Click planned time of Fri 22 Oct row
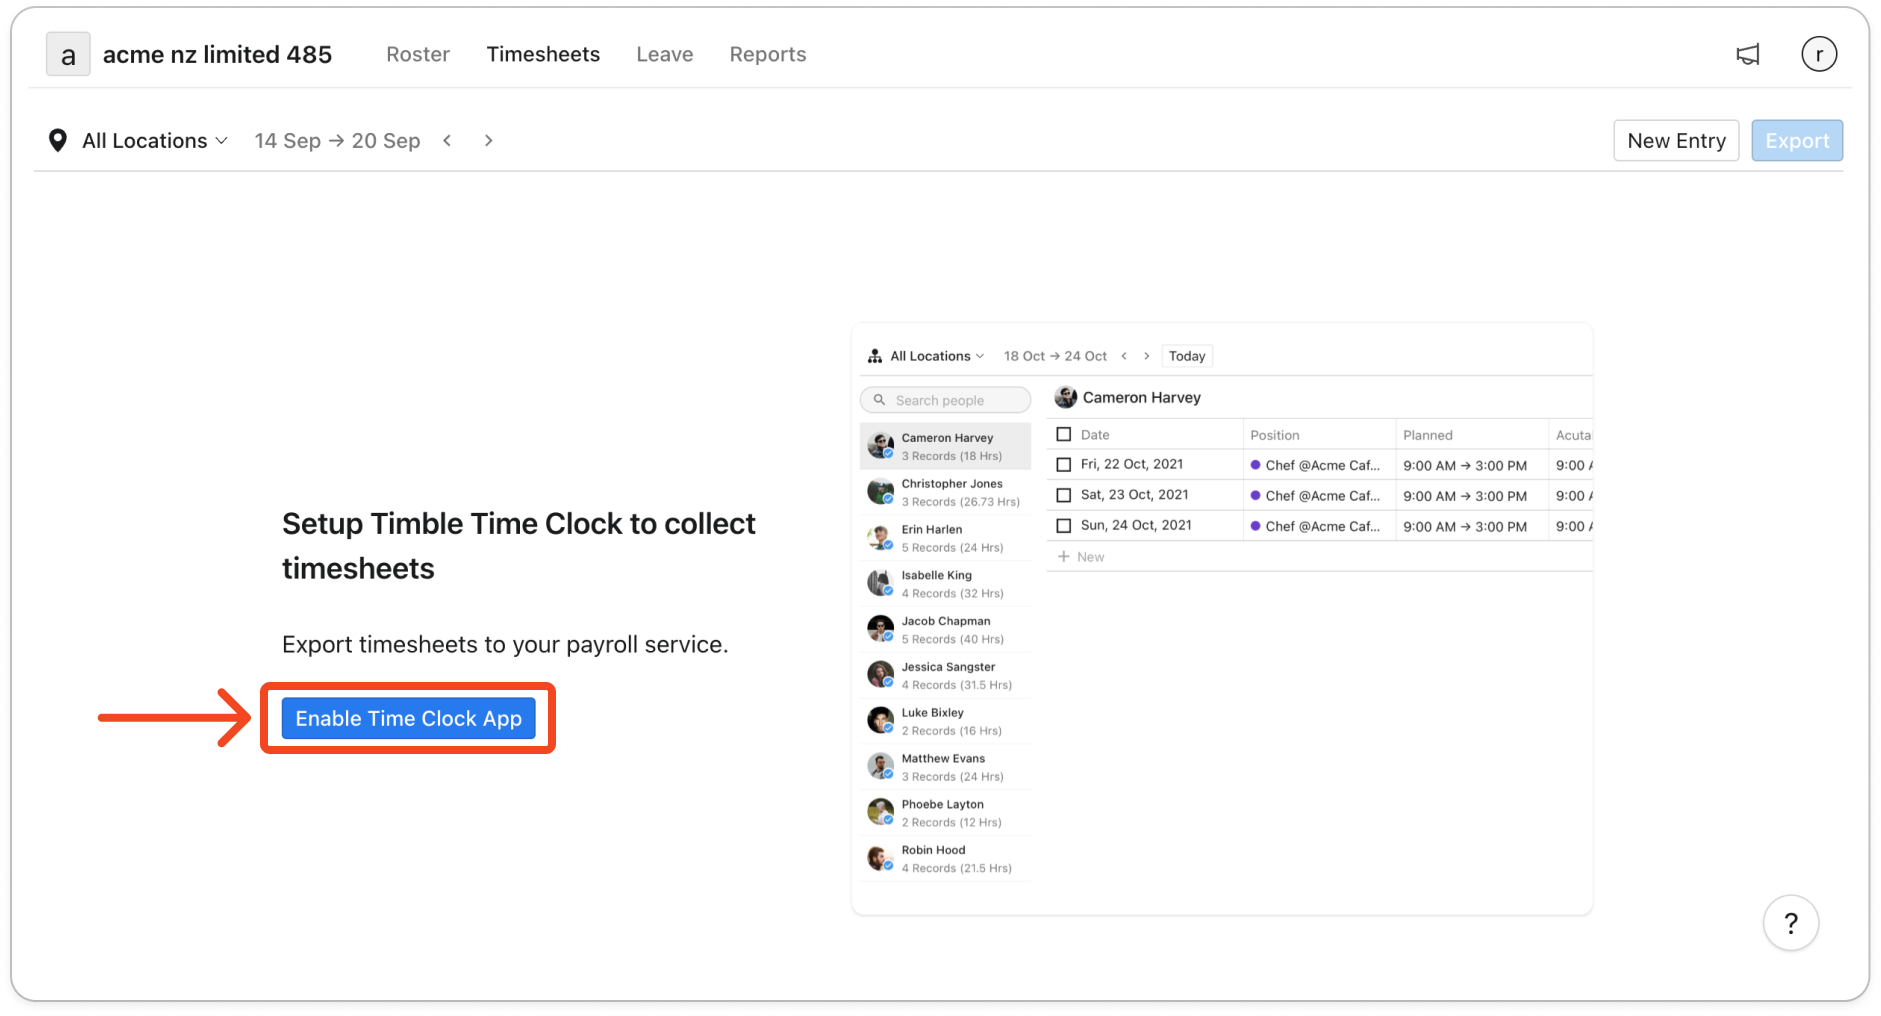Image resolution: width=1881 pixels, height=1016 pixels. click(x=1465, y=465)
